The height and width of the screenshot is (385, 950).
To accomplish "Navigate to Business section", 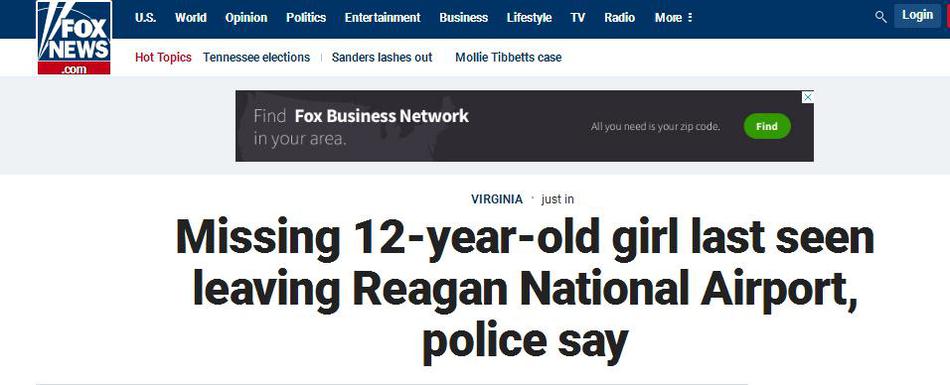I will 463,18.
